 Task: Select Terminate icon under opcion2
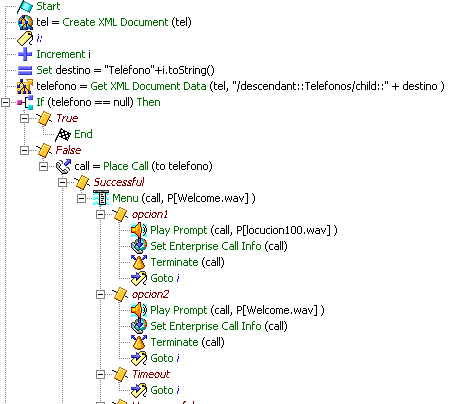click(139, 342)
